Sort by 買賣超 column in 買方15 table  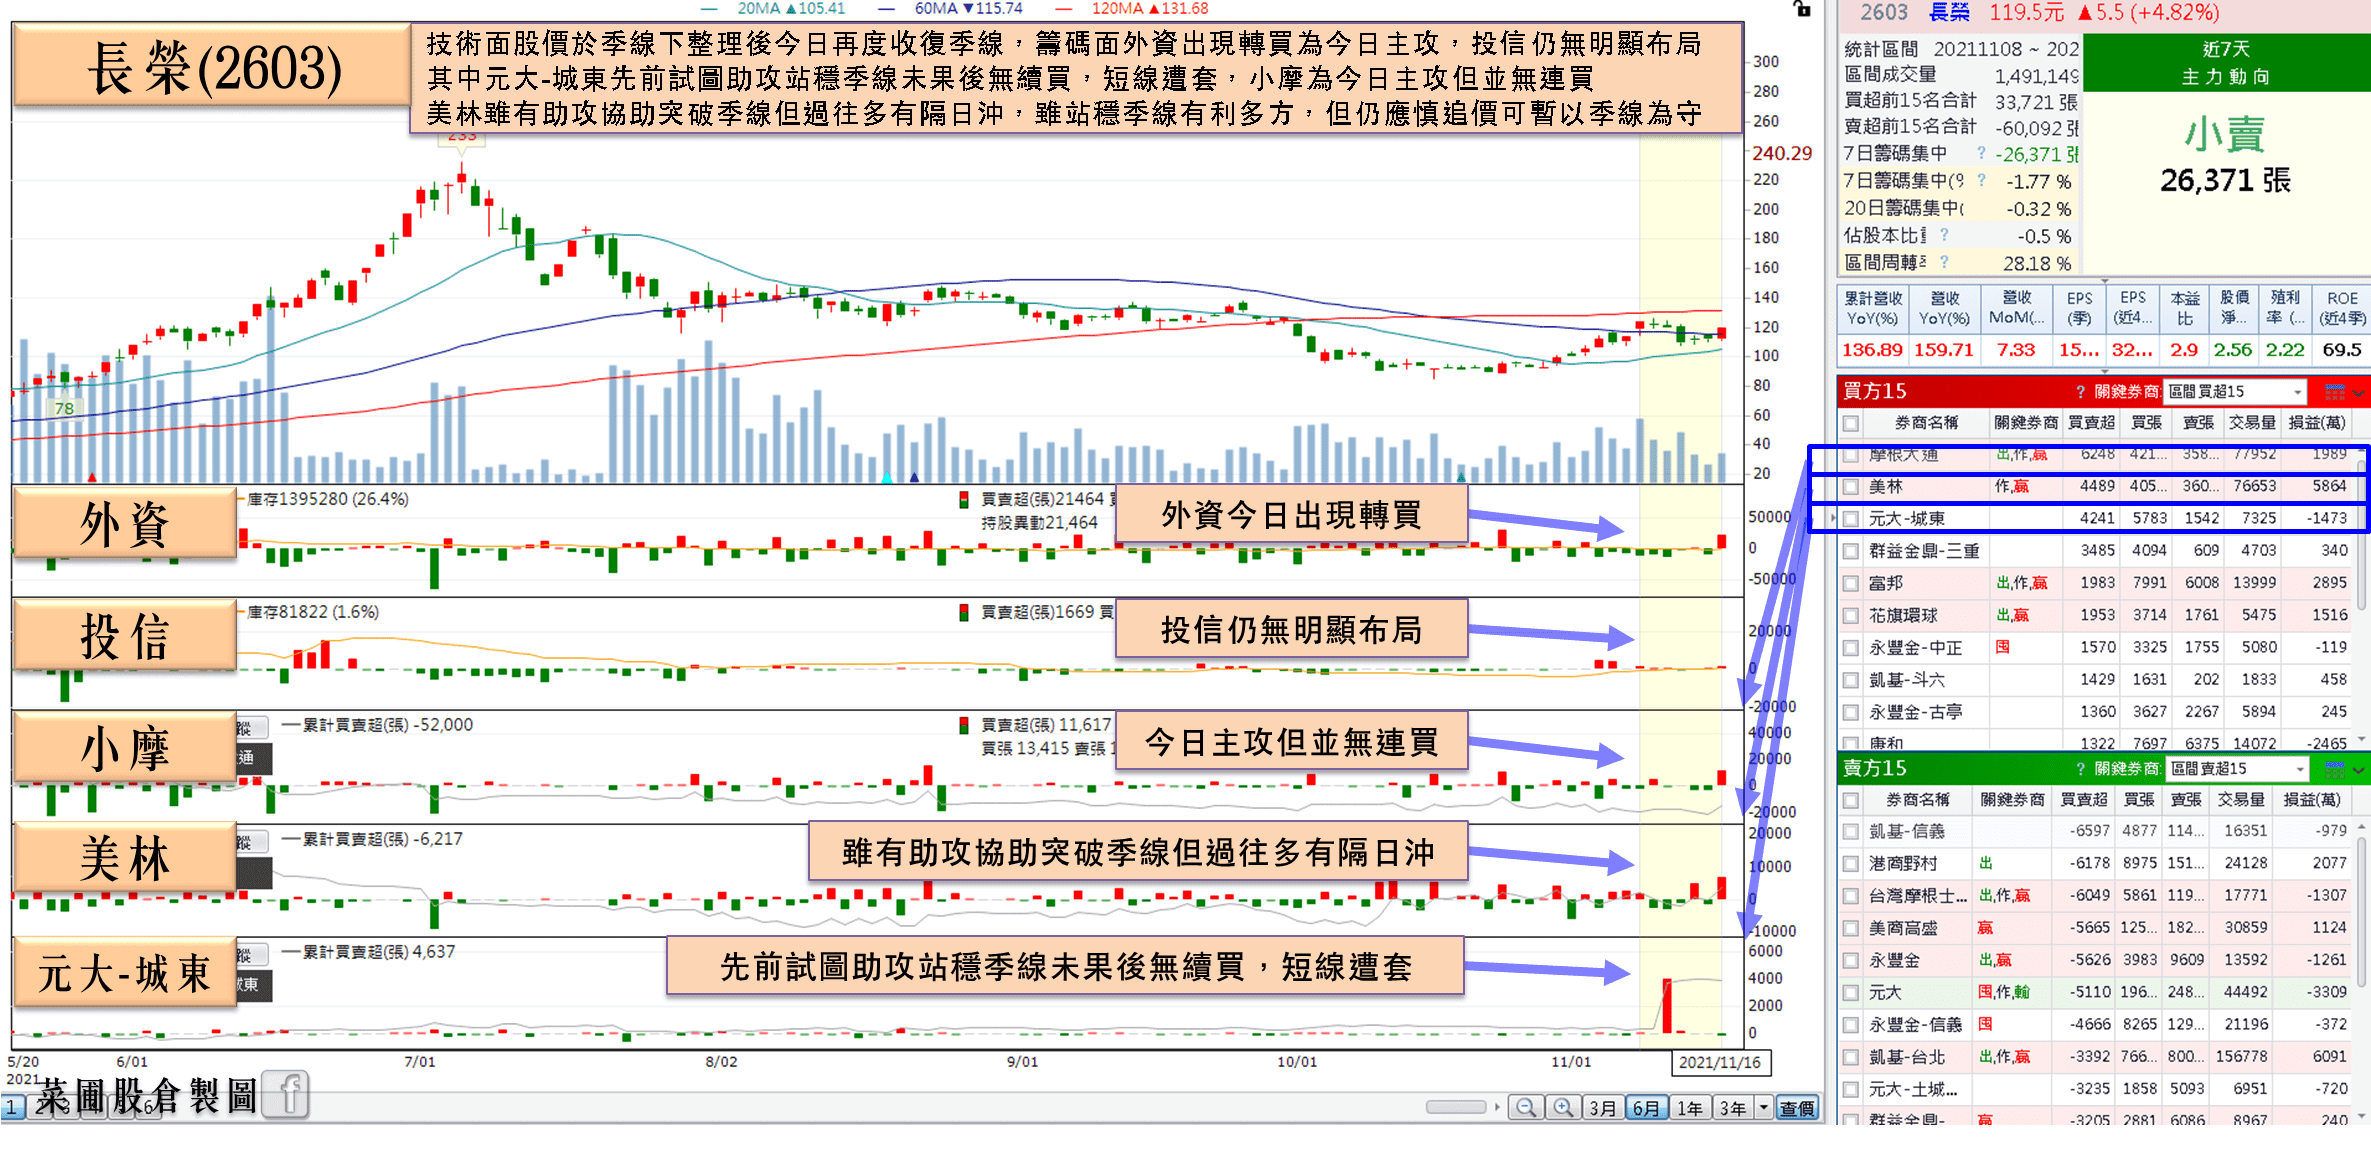(x=2091, y=423)
